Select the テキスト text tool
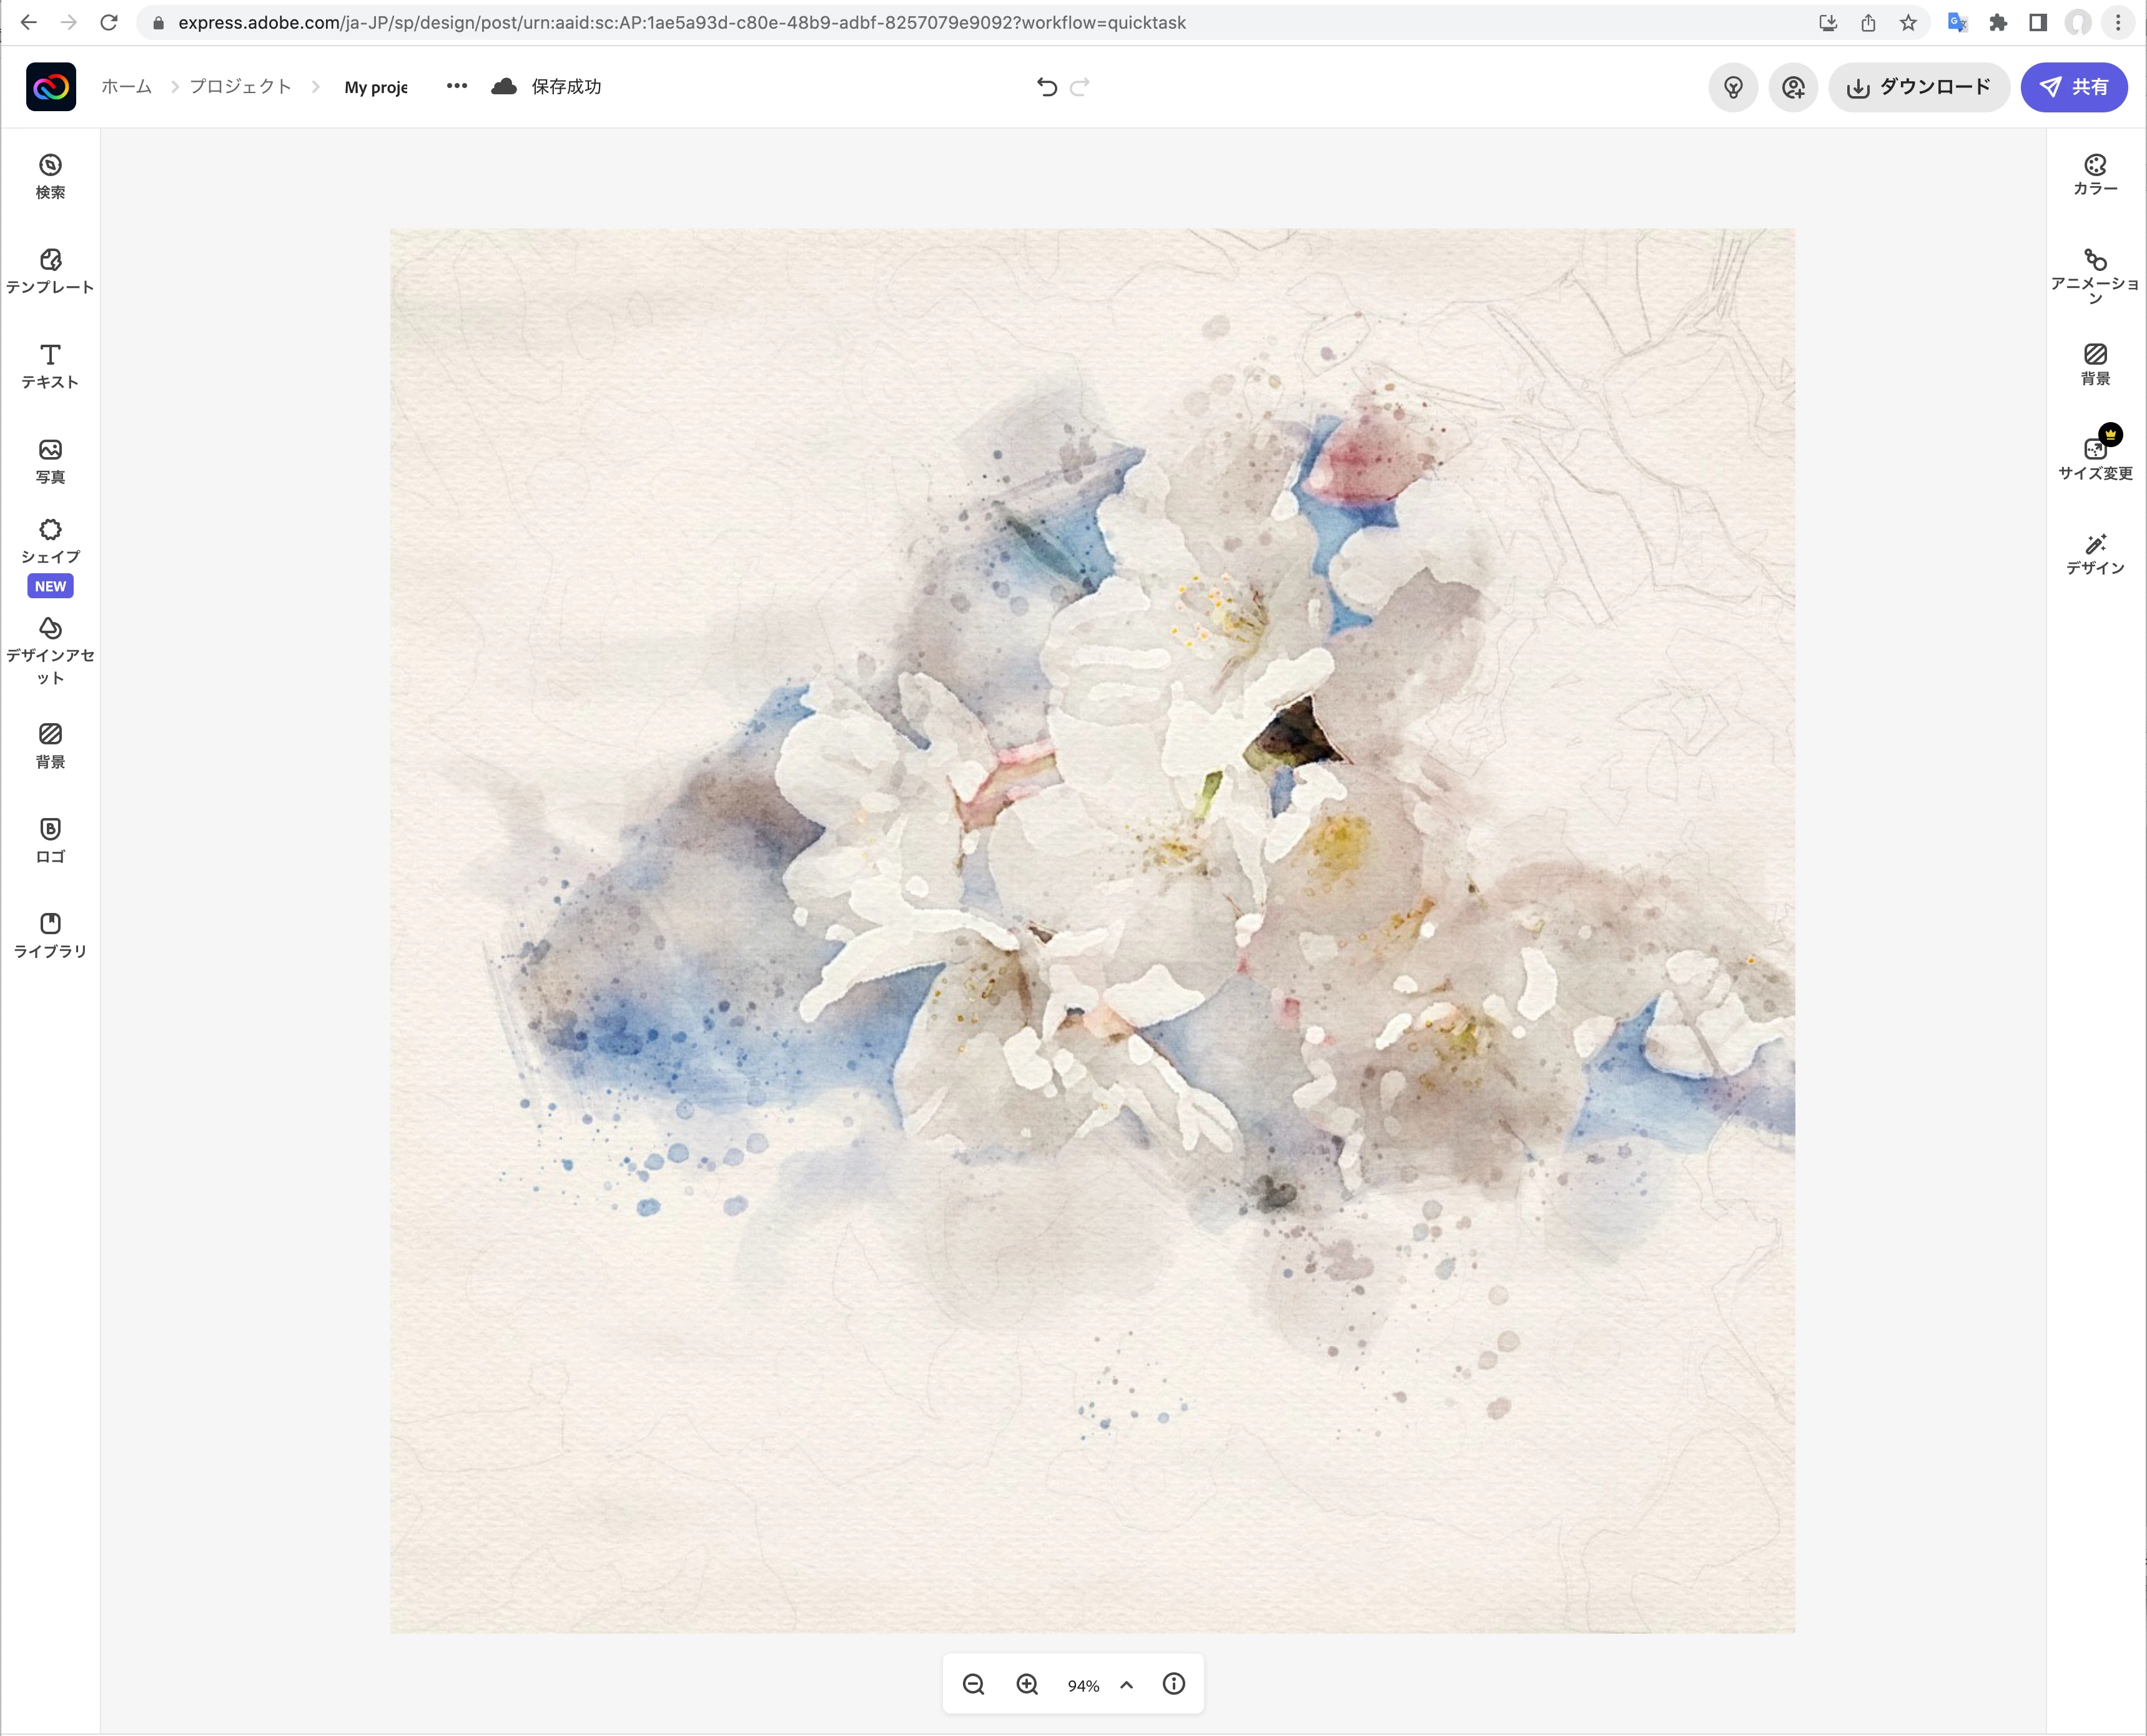2147x1736 pixels. click(x=50, y=366)
